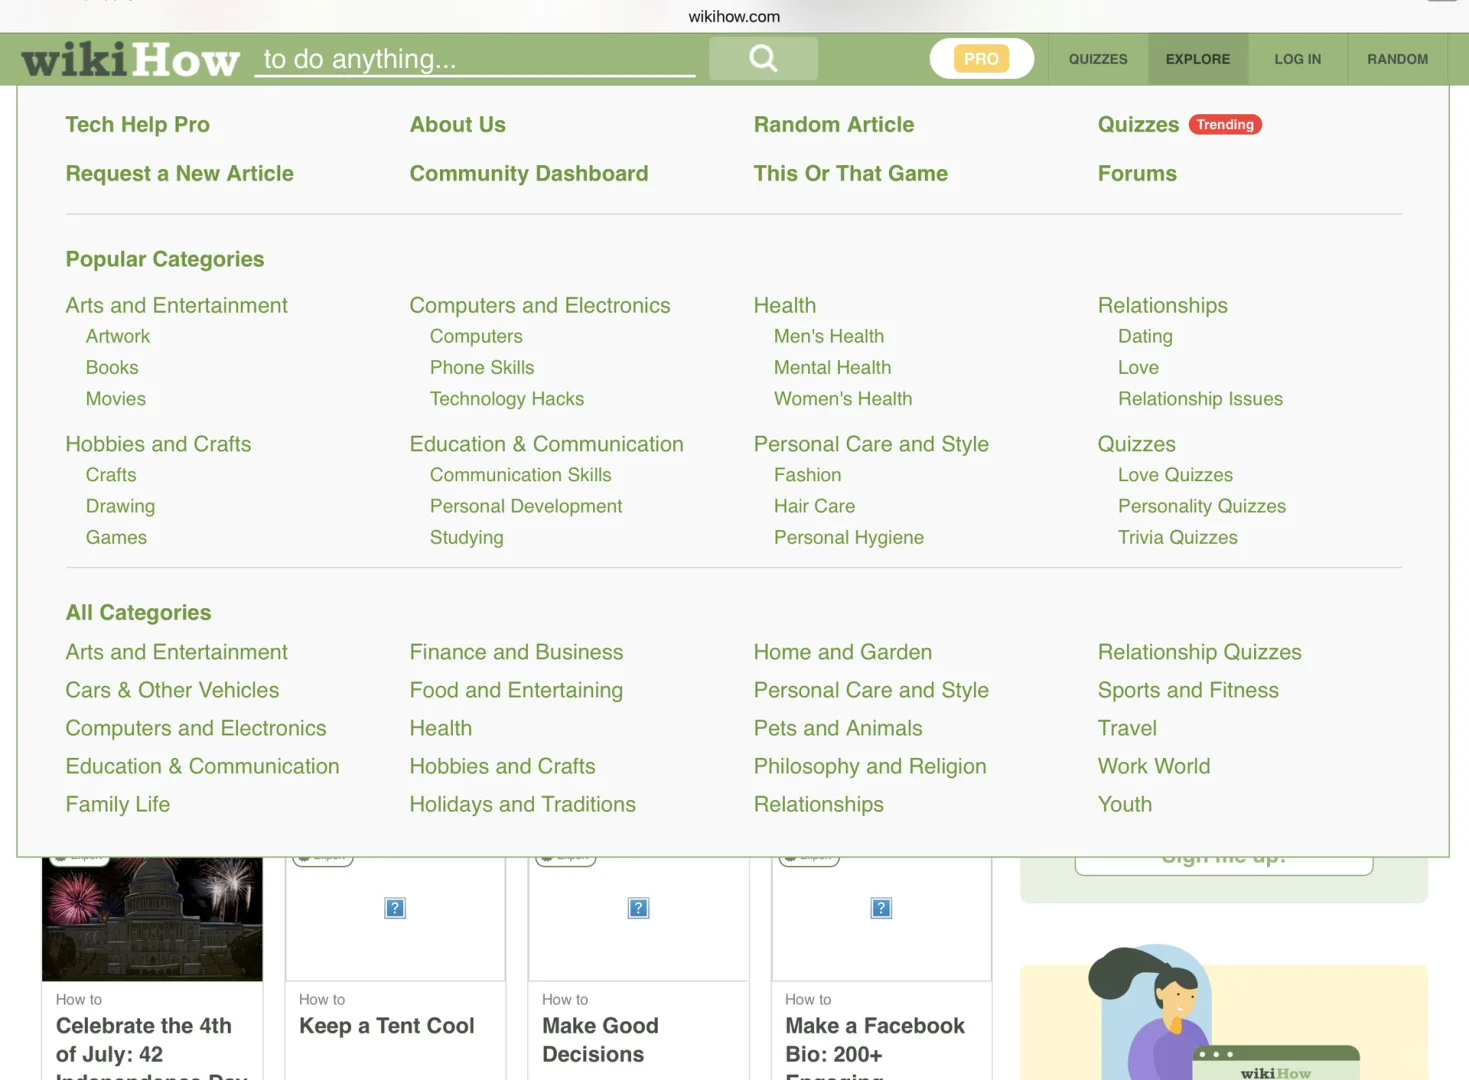1469x1080 pixels.
Task: Browse Finance and Business category
Action: pyautogui.click(x=516, y=652)
